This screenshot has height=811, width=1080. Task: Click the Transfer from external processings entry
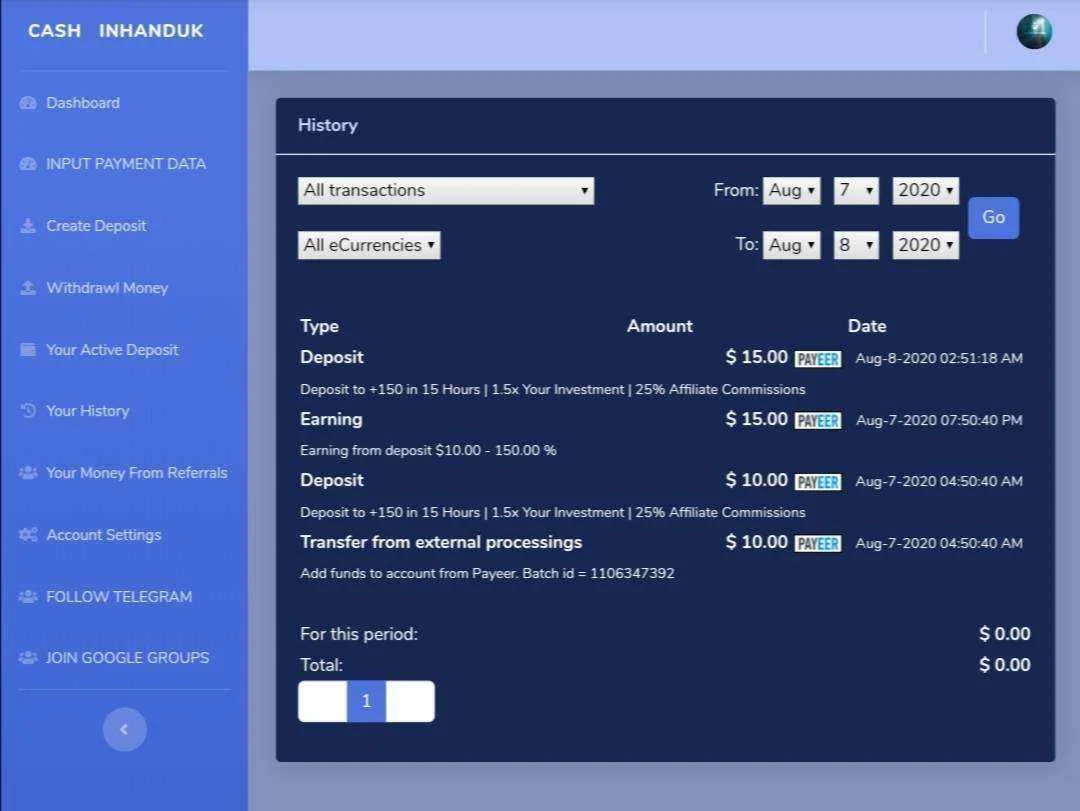(x=441, y=542)
